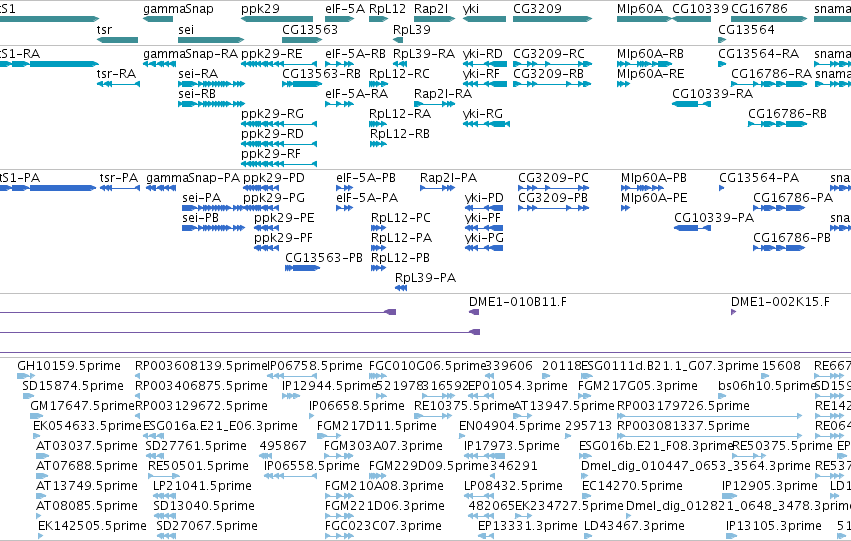Click protein label RpL39-PA

(x=426, y=278)
